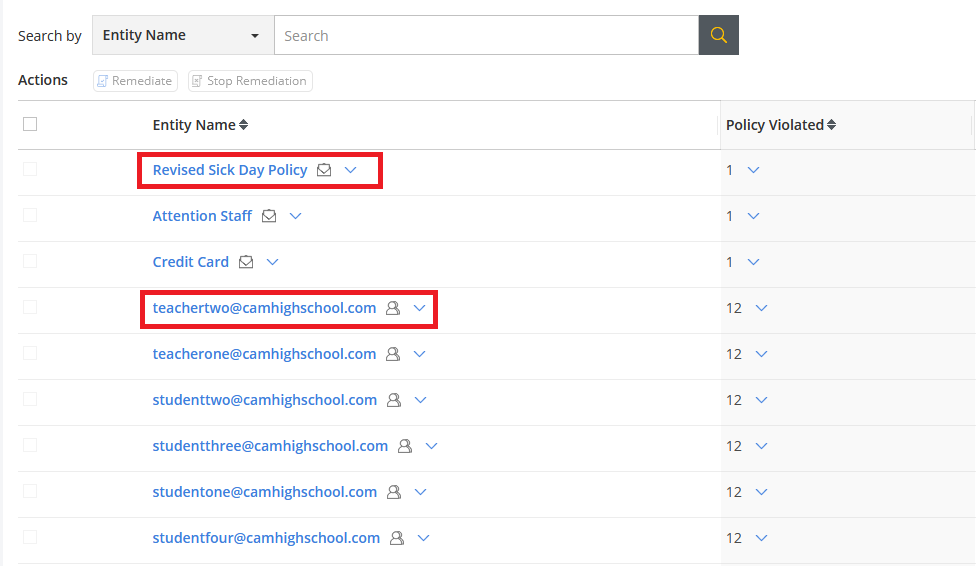Click the Remediate action button
Viewport: 976px width, 566px height.
[x=135, y=81]
